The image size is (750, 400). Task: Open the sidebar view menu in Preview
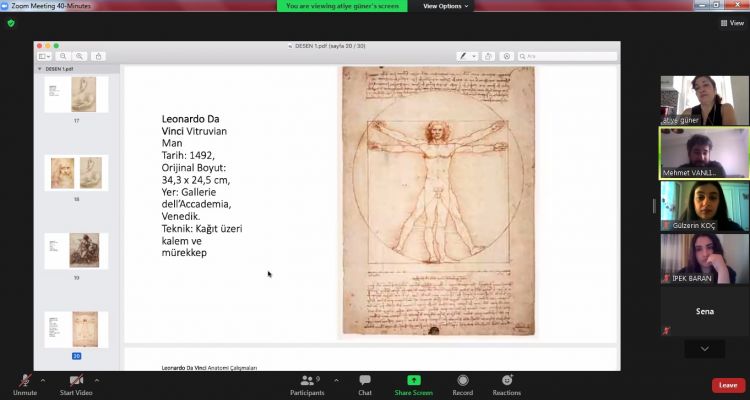pyautogui.click(x=44, y=56)
